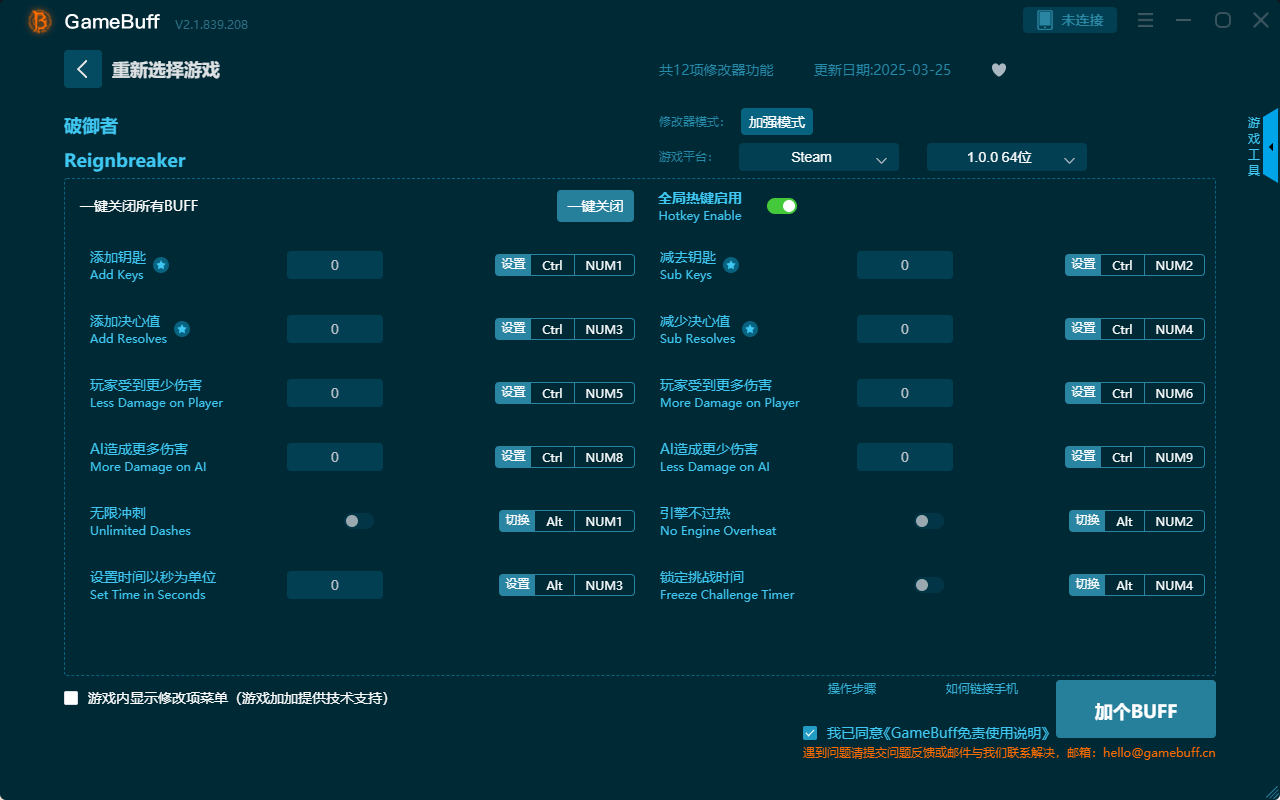Click 设置 button for Sub Keys
This screenshot has height=800, width=1280.
click(1083, 265)
